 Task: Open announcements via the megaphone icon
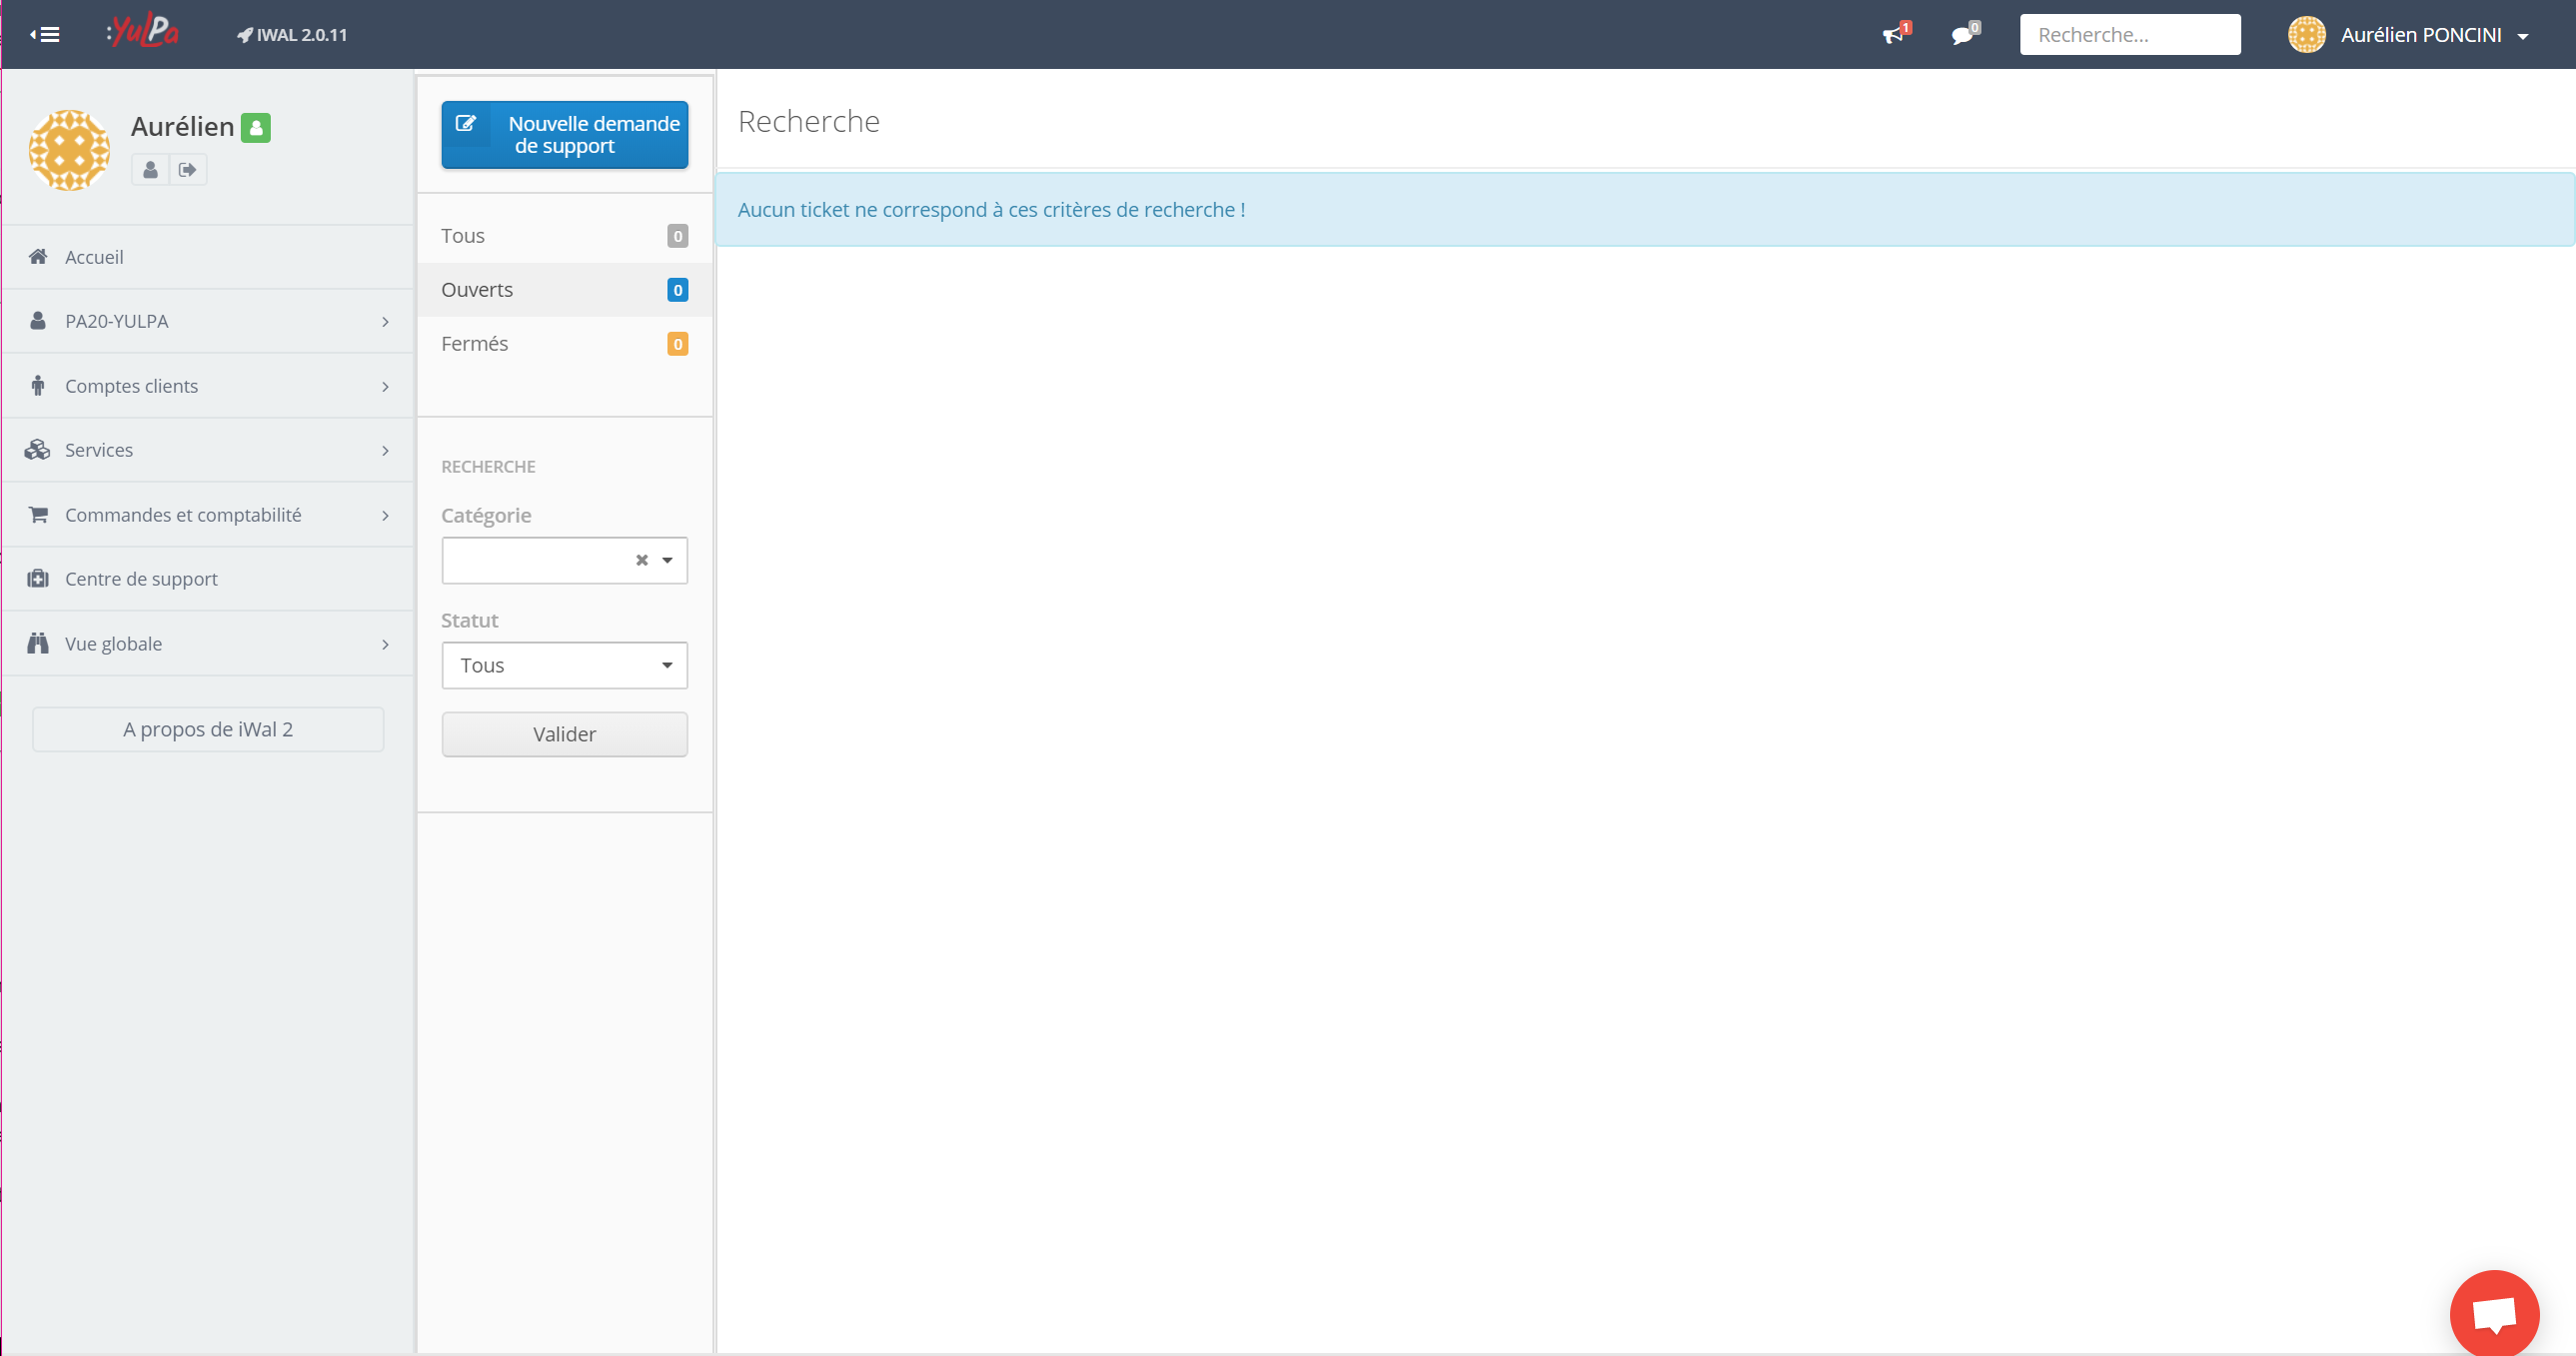[1895, 34]
